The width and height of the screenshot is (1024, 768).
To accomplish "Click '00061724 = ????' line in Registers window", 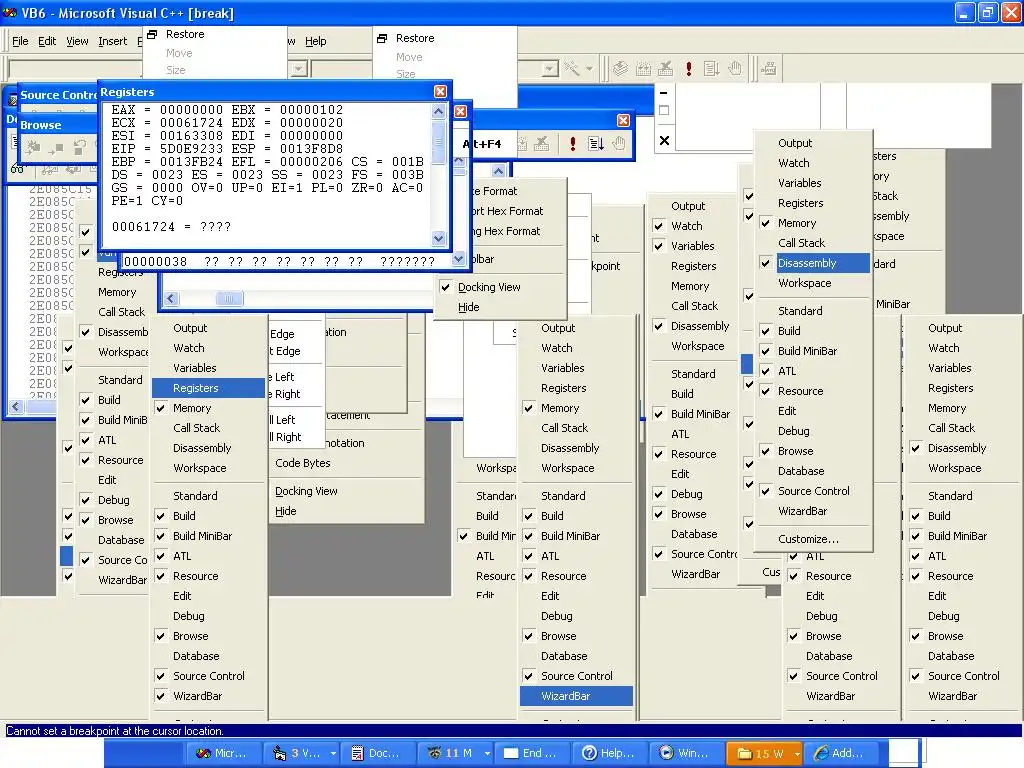I will [x=171, y=227].
